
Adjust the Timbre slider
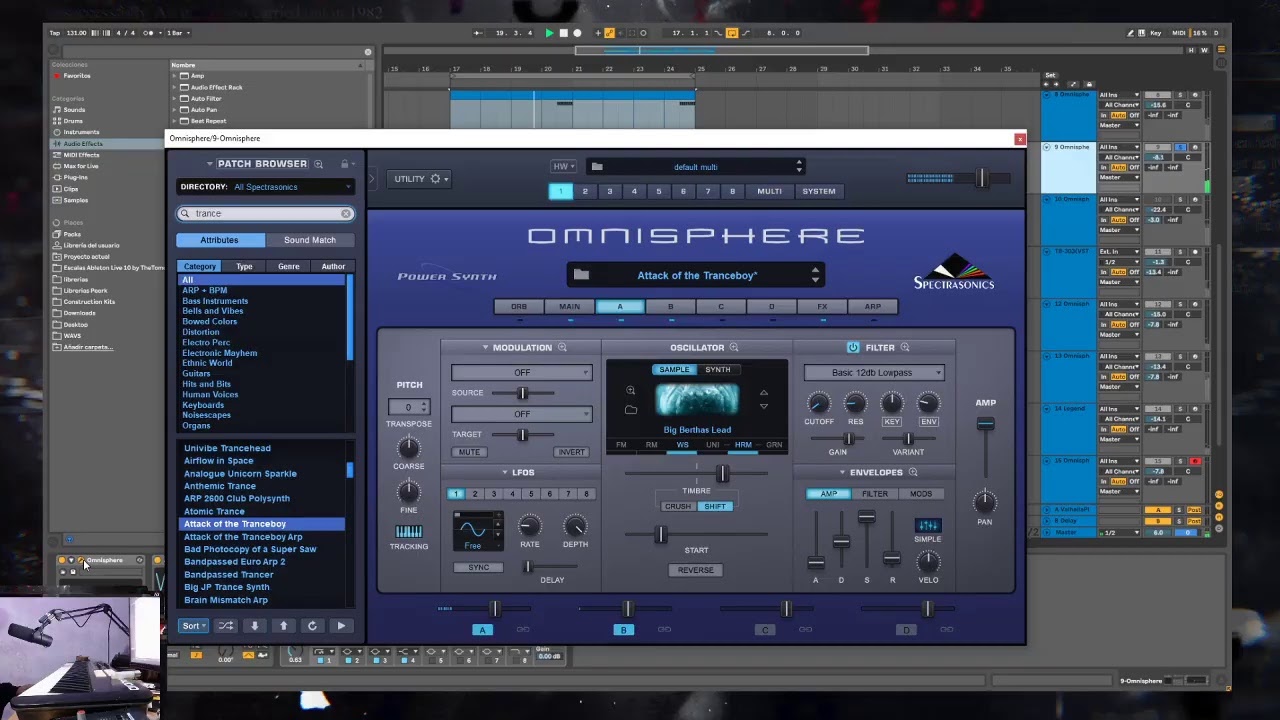coord(721,474)
